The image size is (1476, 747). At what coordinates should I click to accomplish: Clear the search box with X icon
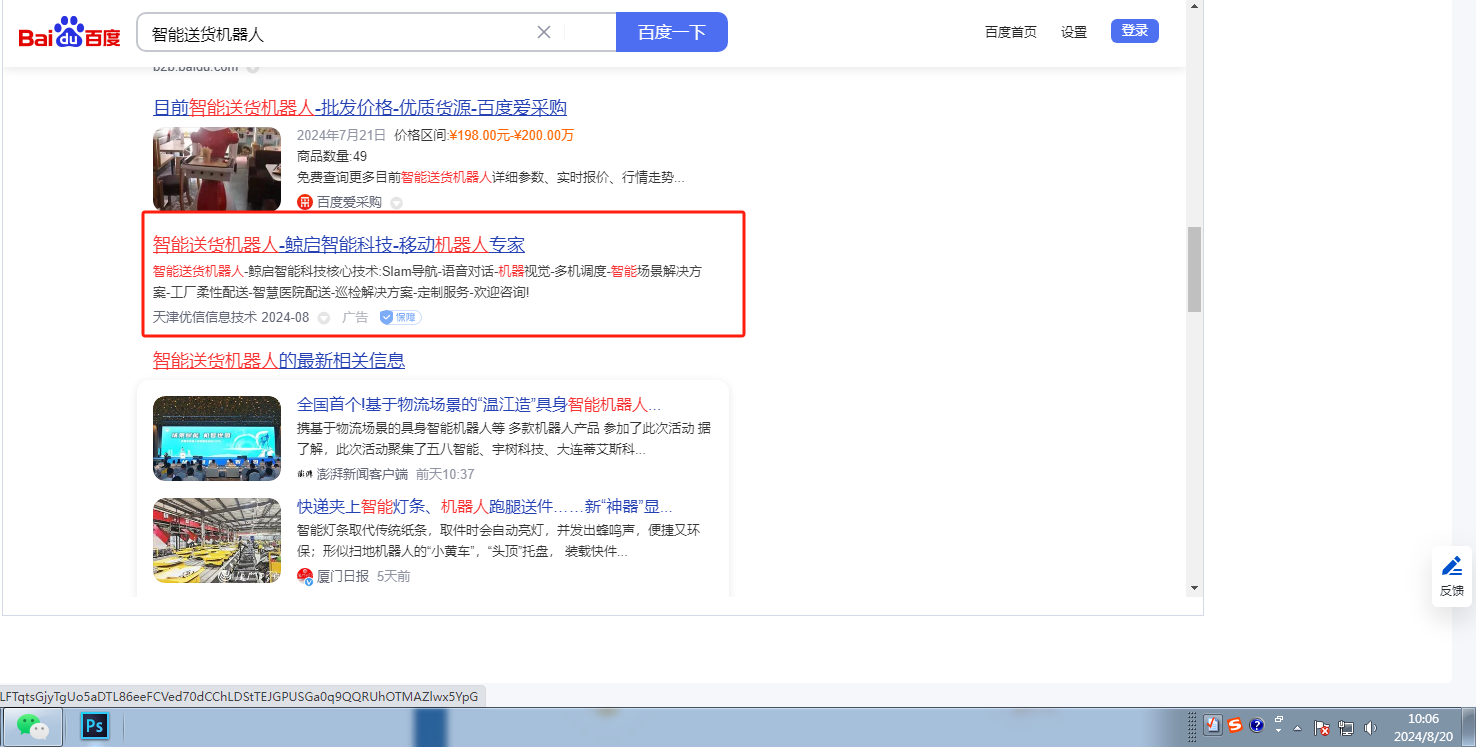(544, 32)
